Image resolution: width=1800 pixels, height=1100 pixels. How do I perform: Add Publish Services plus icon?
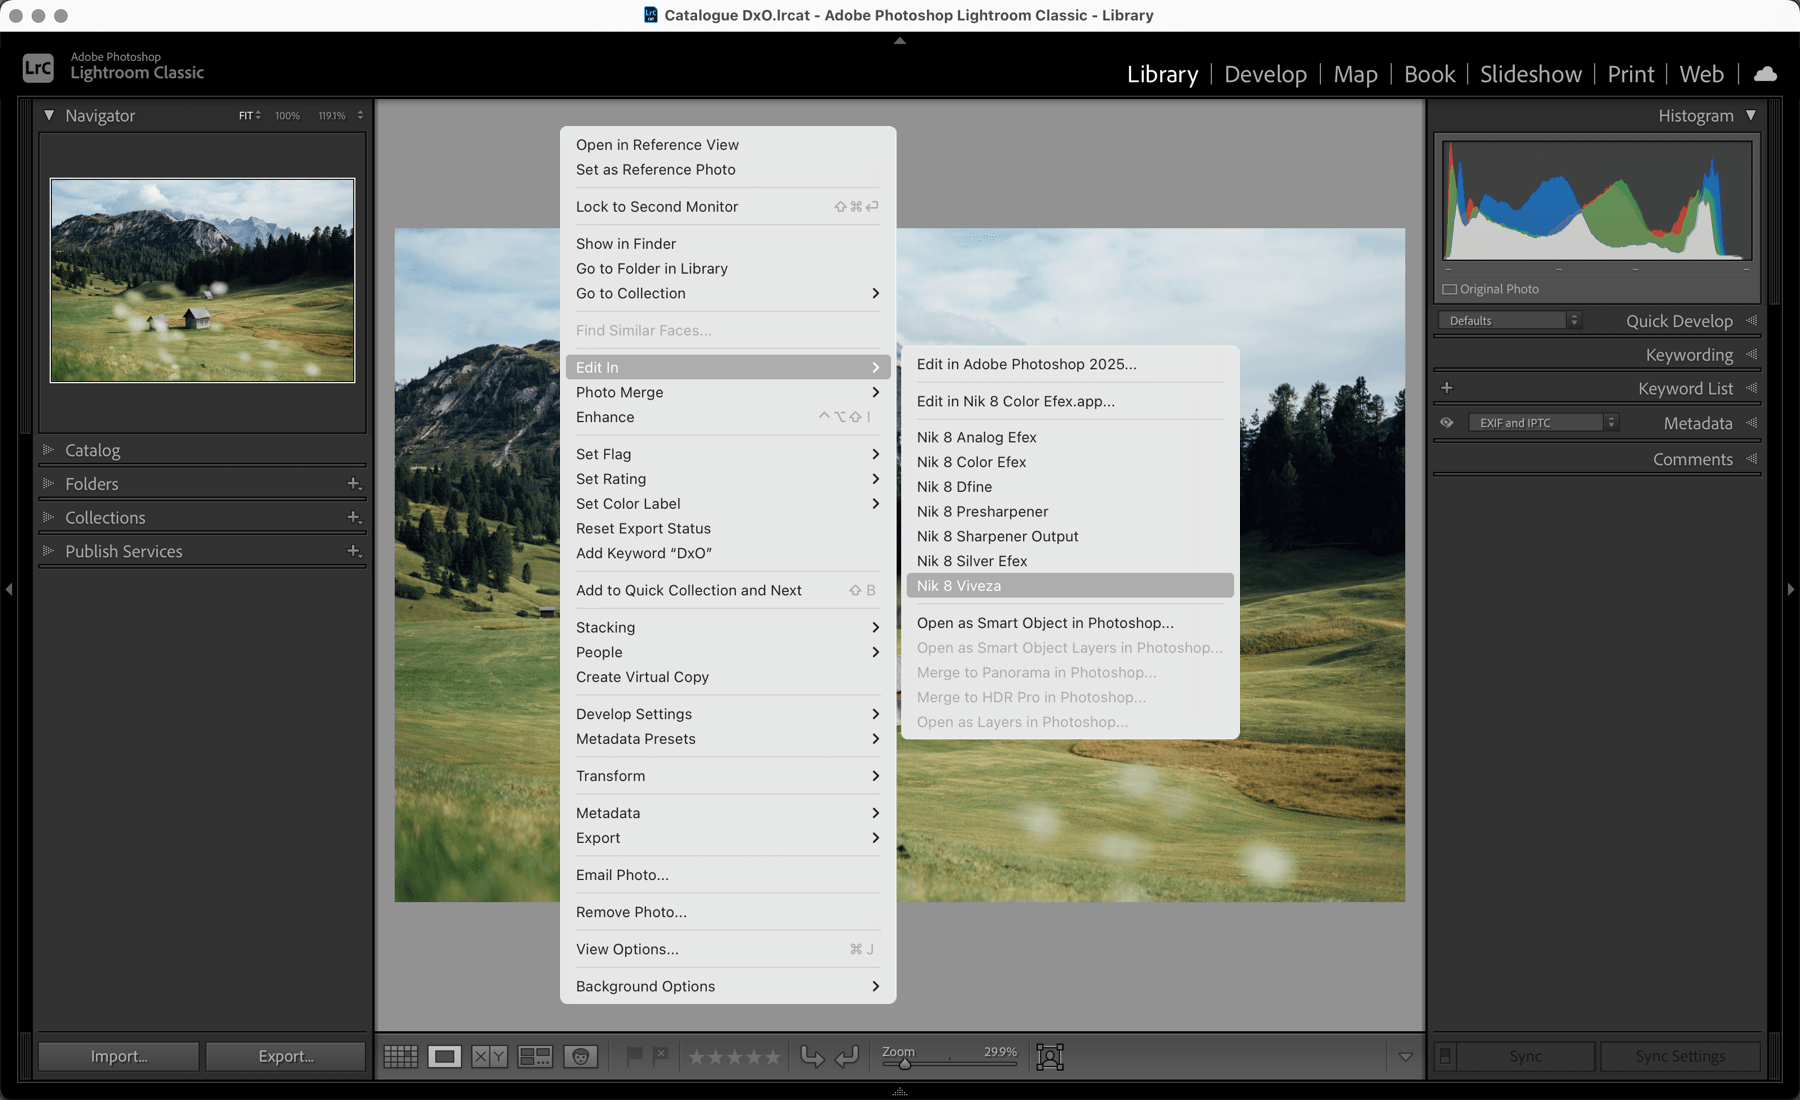354,552
